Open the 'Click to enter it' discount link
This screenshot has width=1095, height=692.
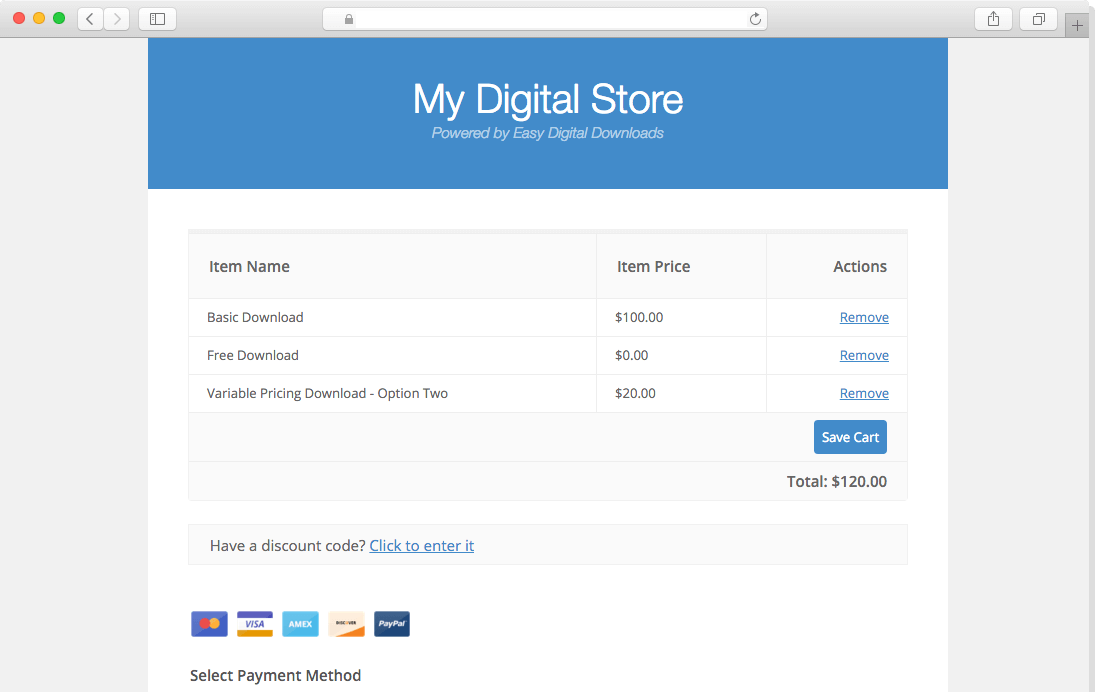[421, 545]
